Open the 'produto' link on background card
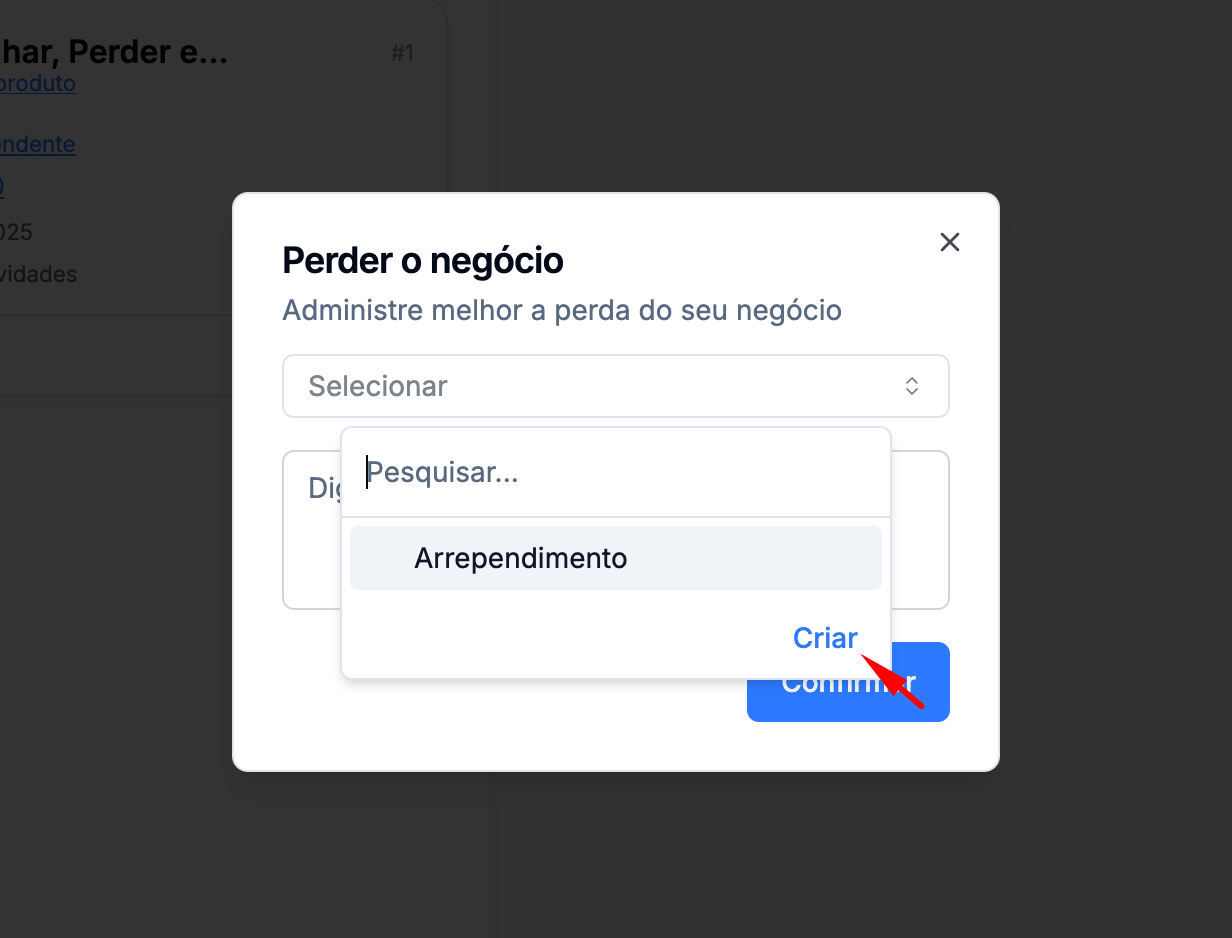The height and width of the screenshot is (938, 1232). click(38, 83)
